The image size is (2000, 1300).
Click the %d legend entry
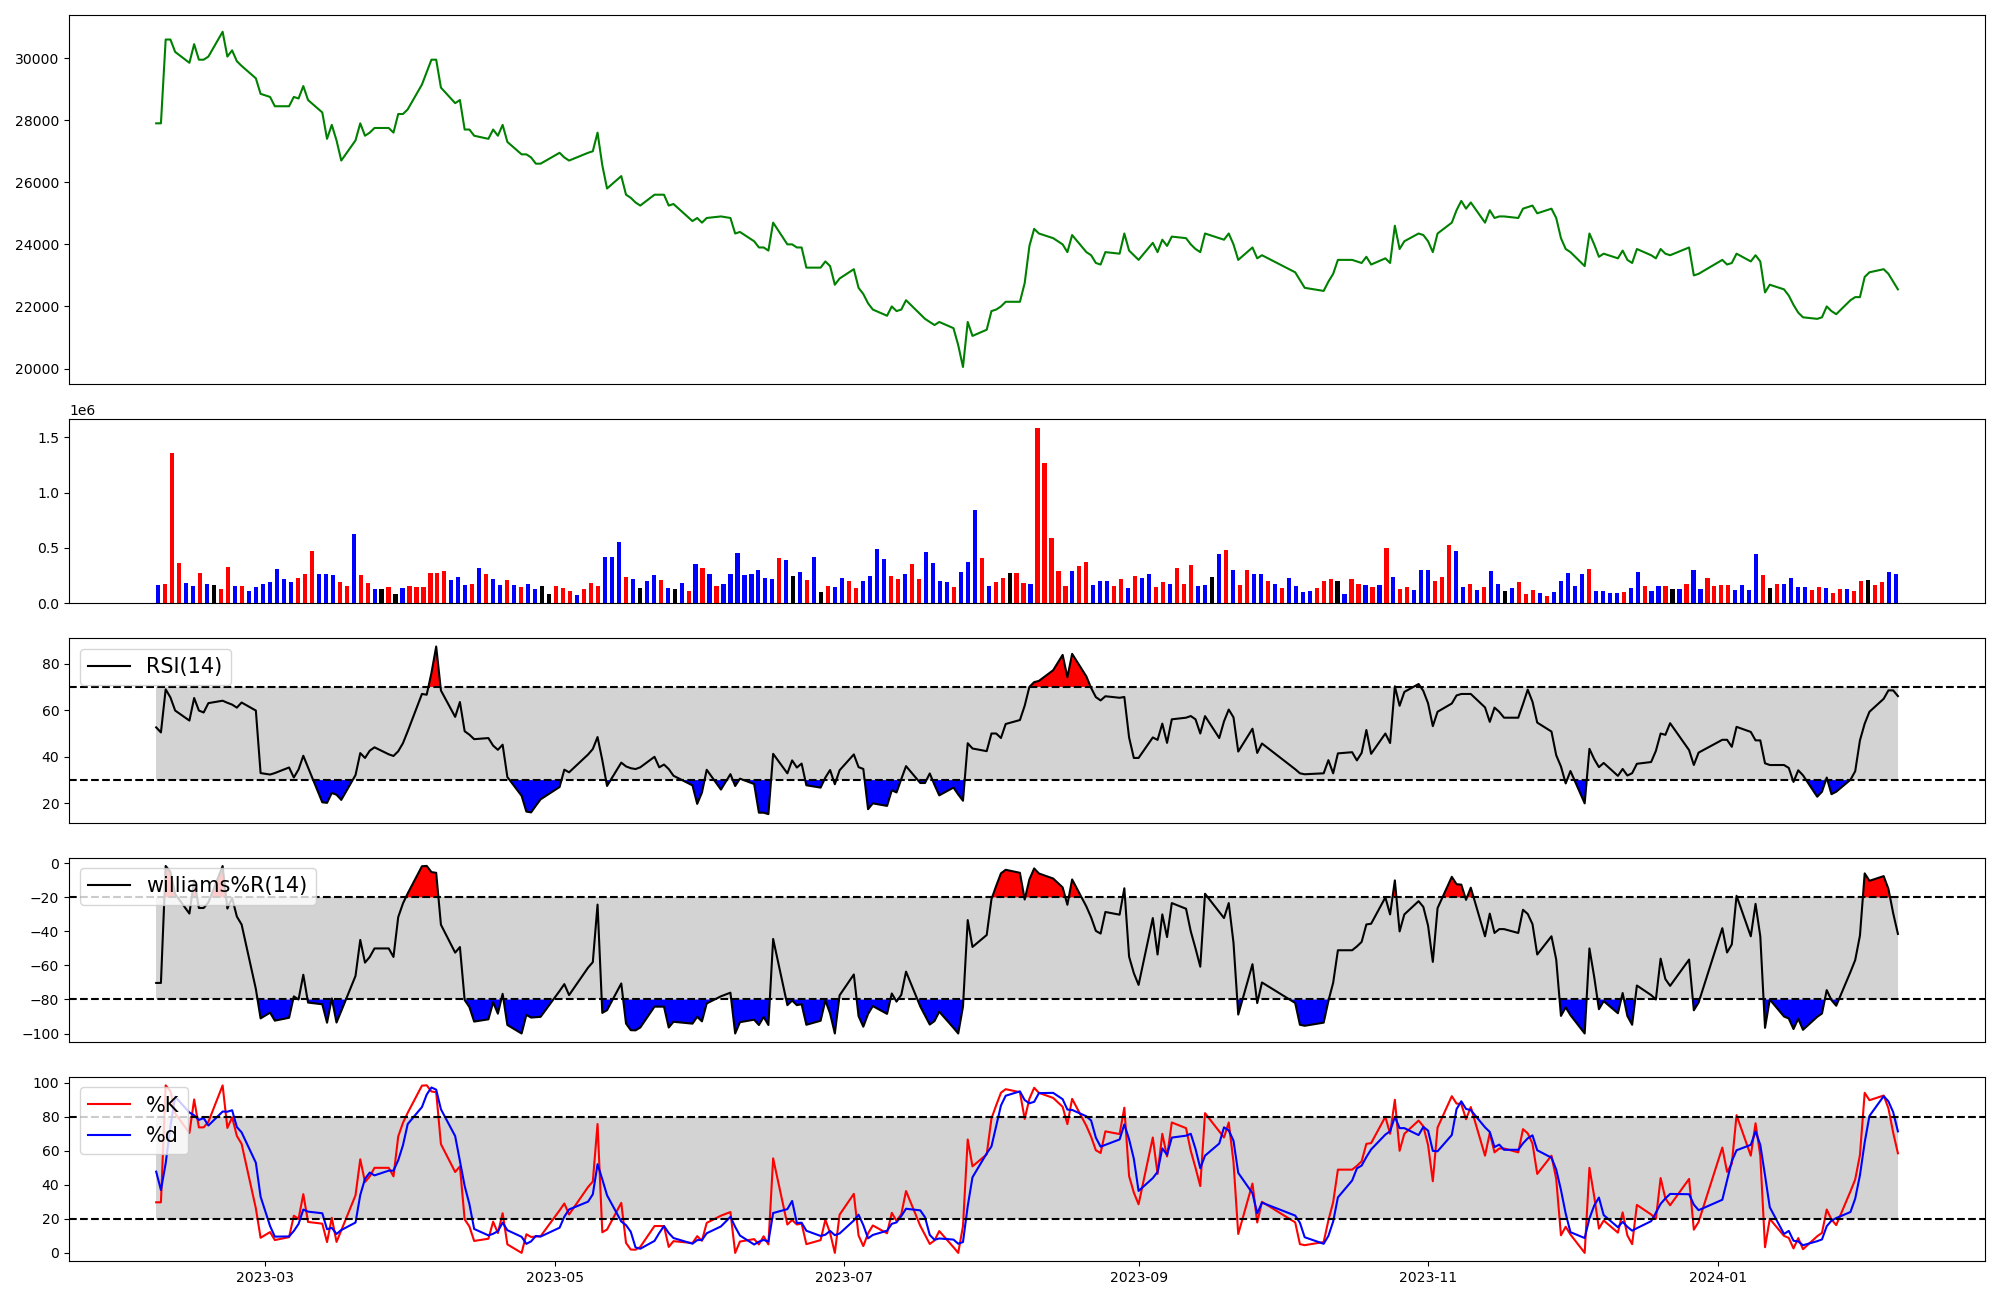pyautogui.click(x=161, y=1134)
